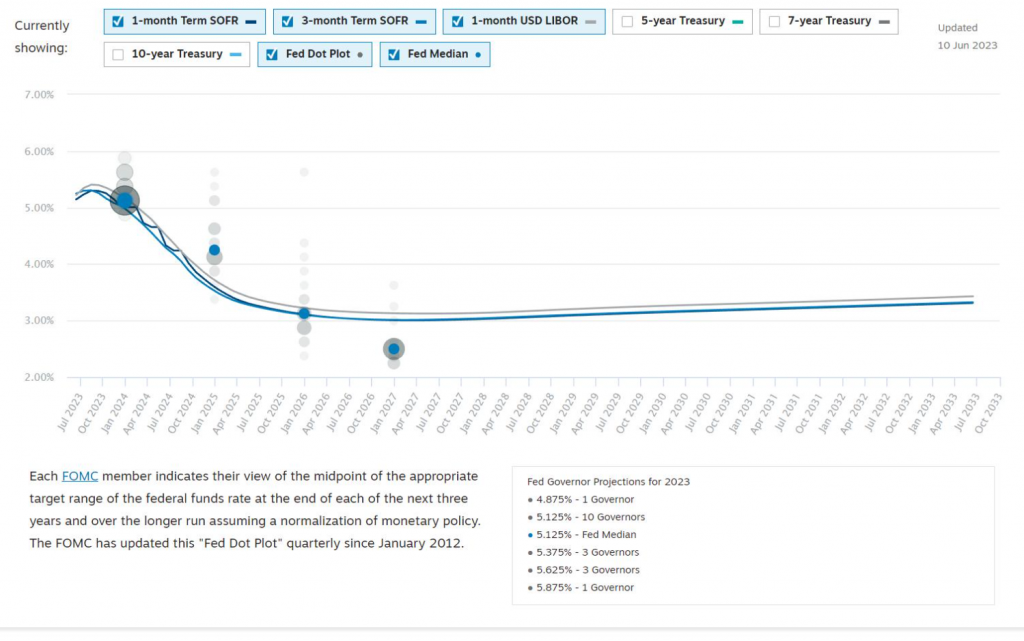Hide the Fed Dot Plot series

tap(273, 55)
